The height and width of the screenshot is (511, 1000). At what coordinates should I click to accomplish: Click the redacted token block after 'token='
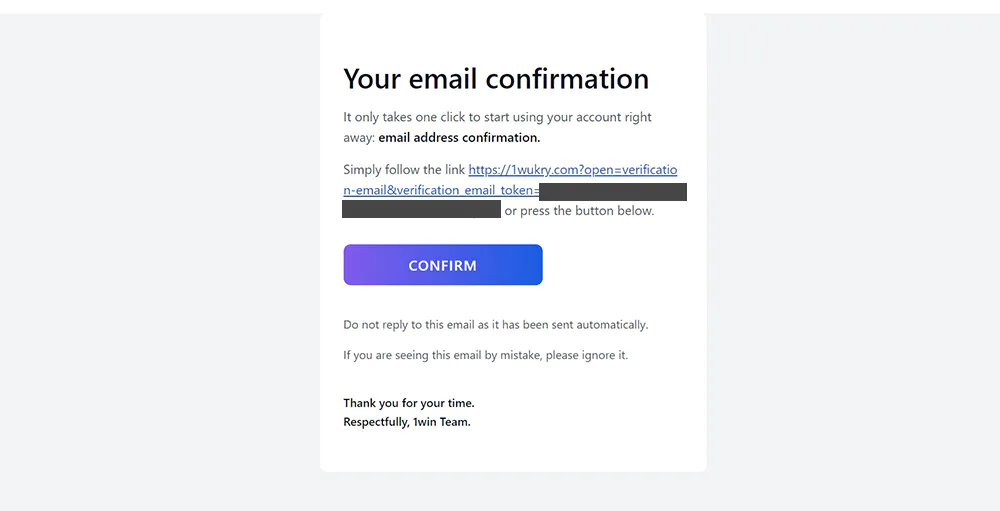tap(613, 191)
